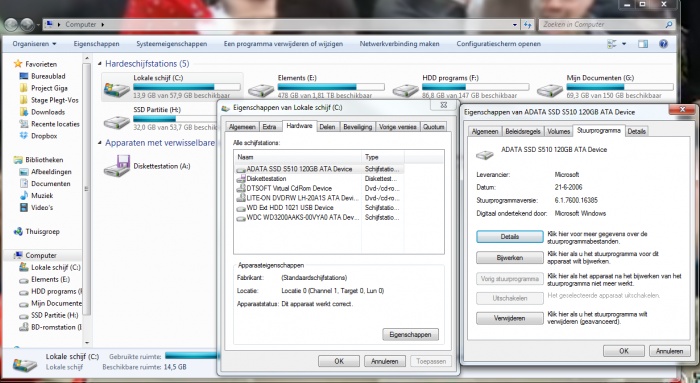Switch to the Delen tab
Screen dimensions: 700x383
327,127
